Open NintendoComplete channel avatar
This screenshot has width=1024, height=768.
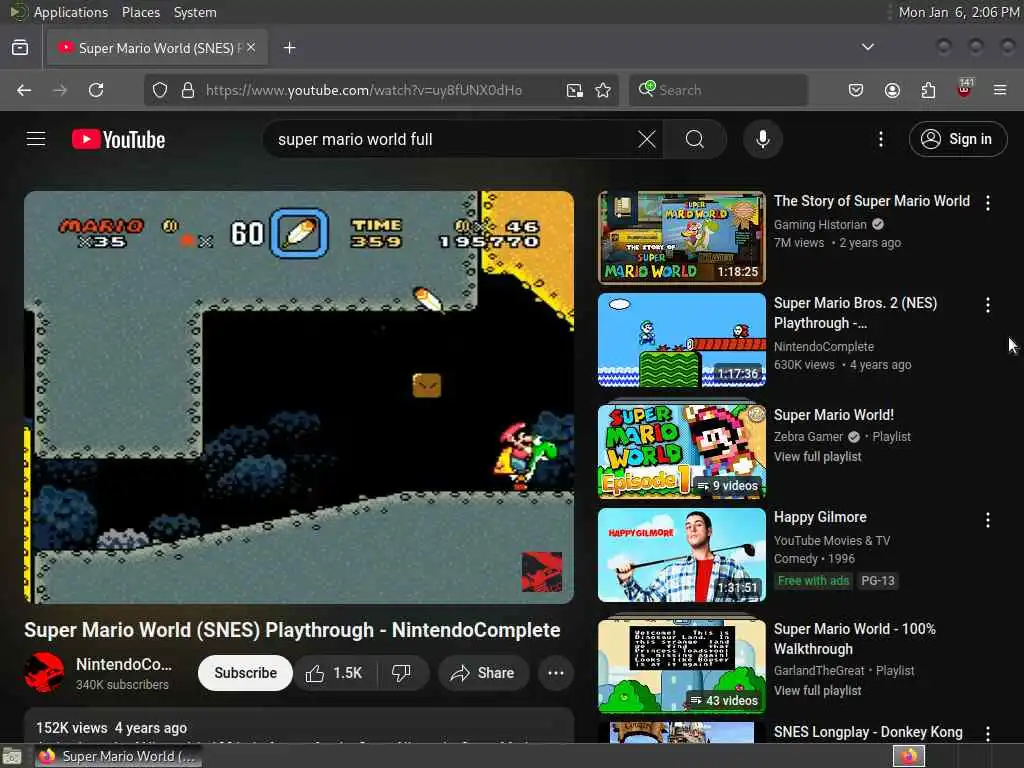[44, 673]
